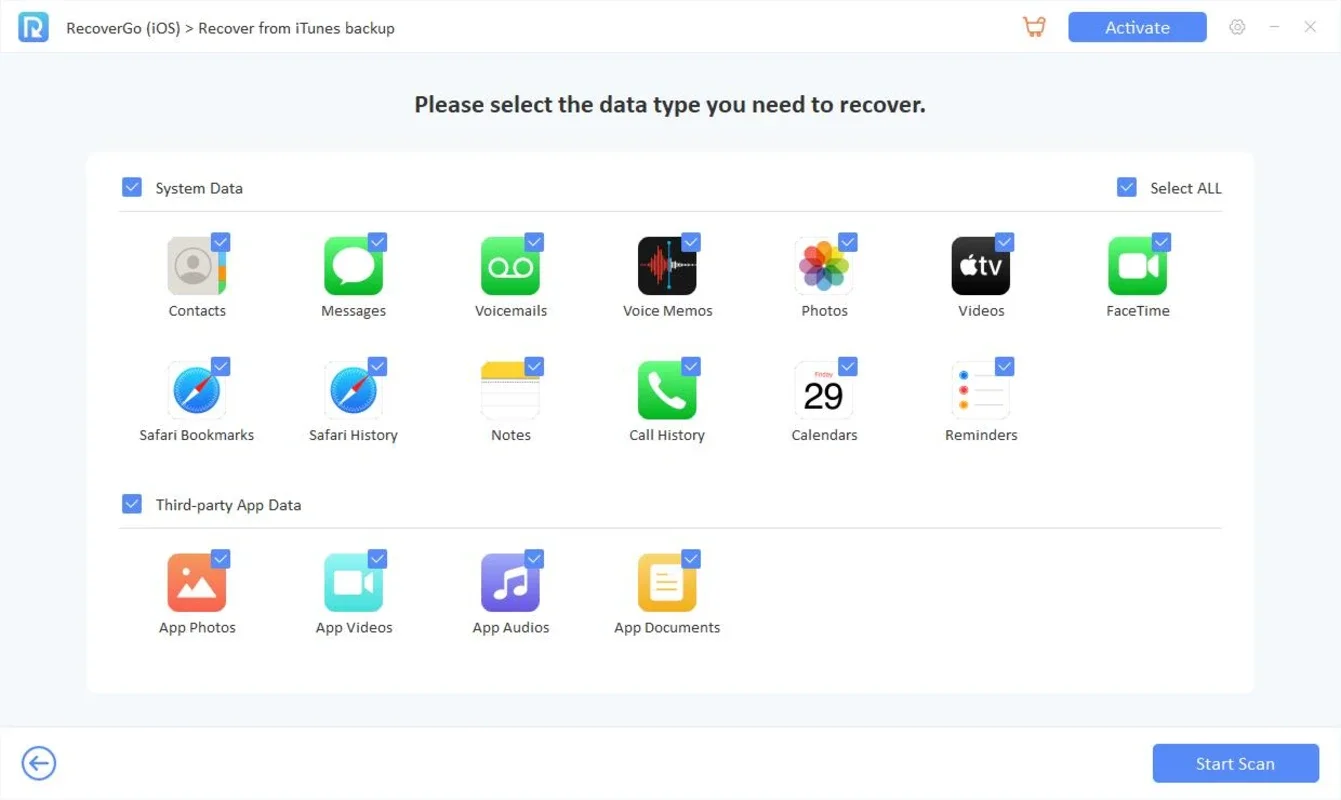Uncheck the Third-party App Data checkbox

[x=132, y=504]
